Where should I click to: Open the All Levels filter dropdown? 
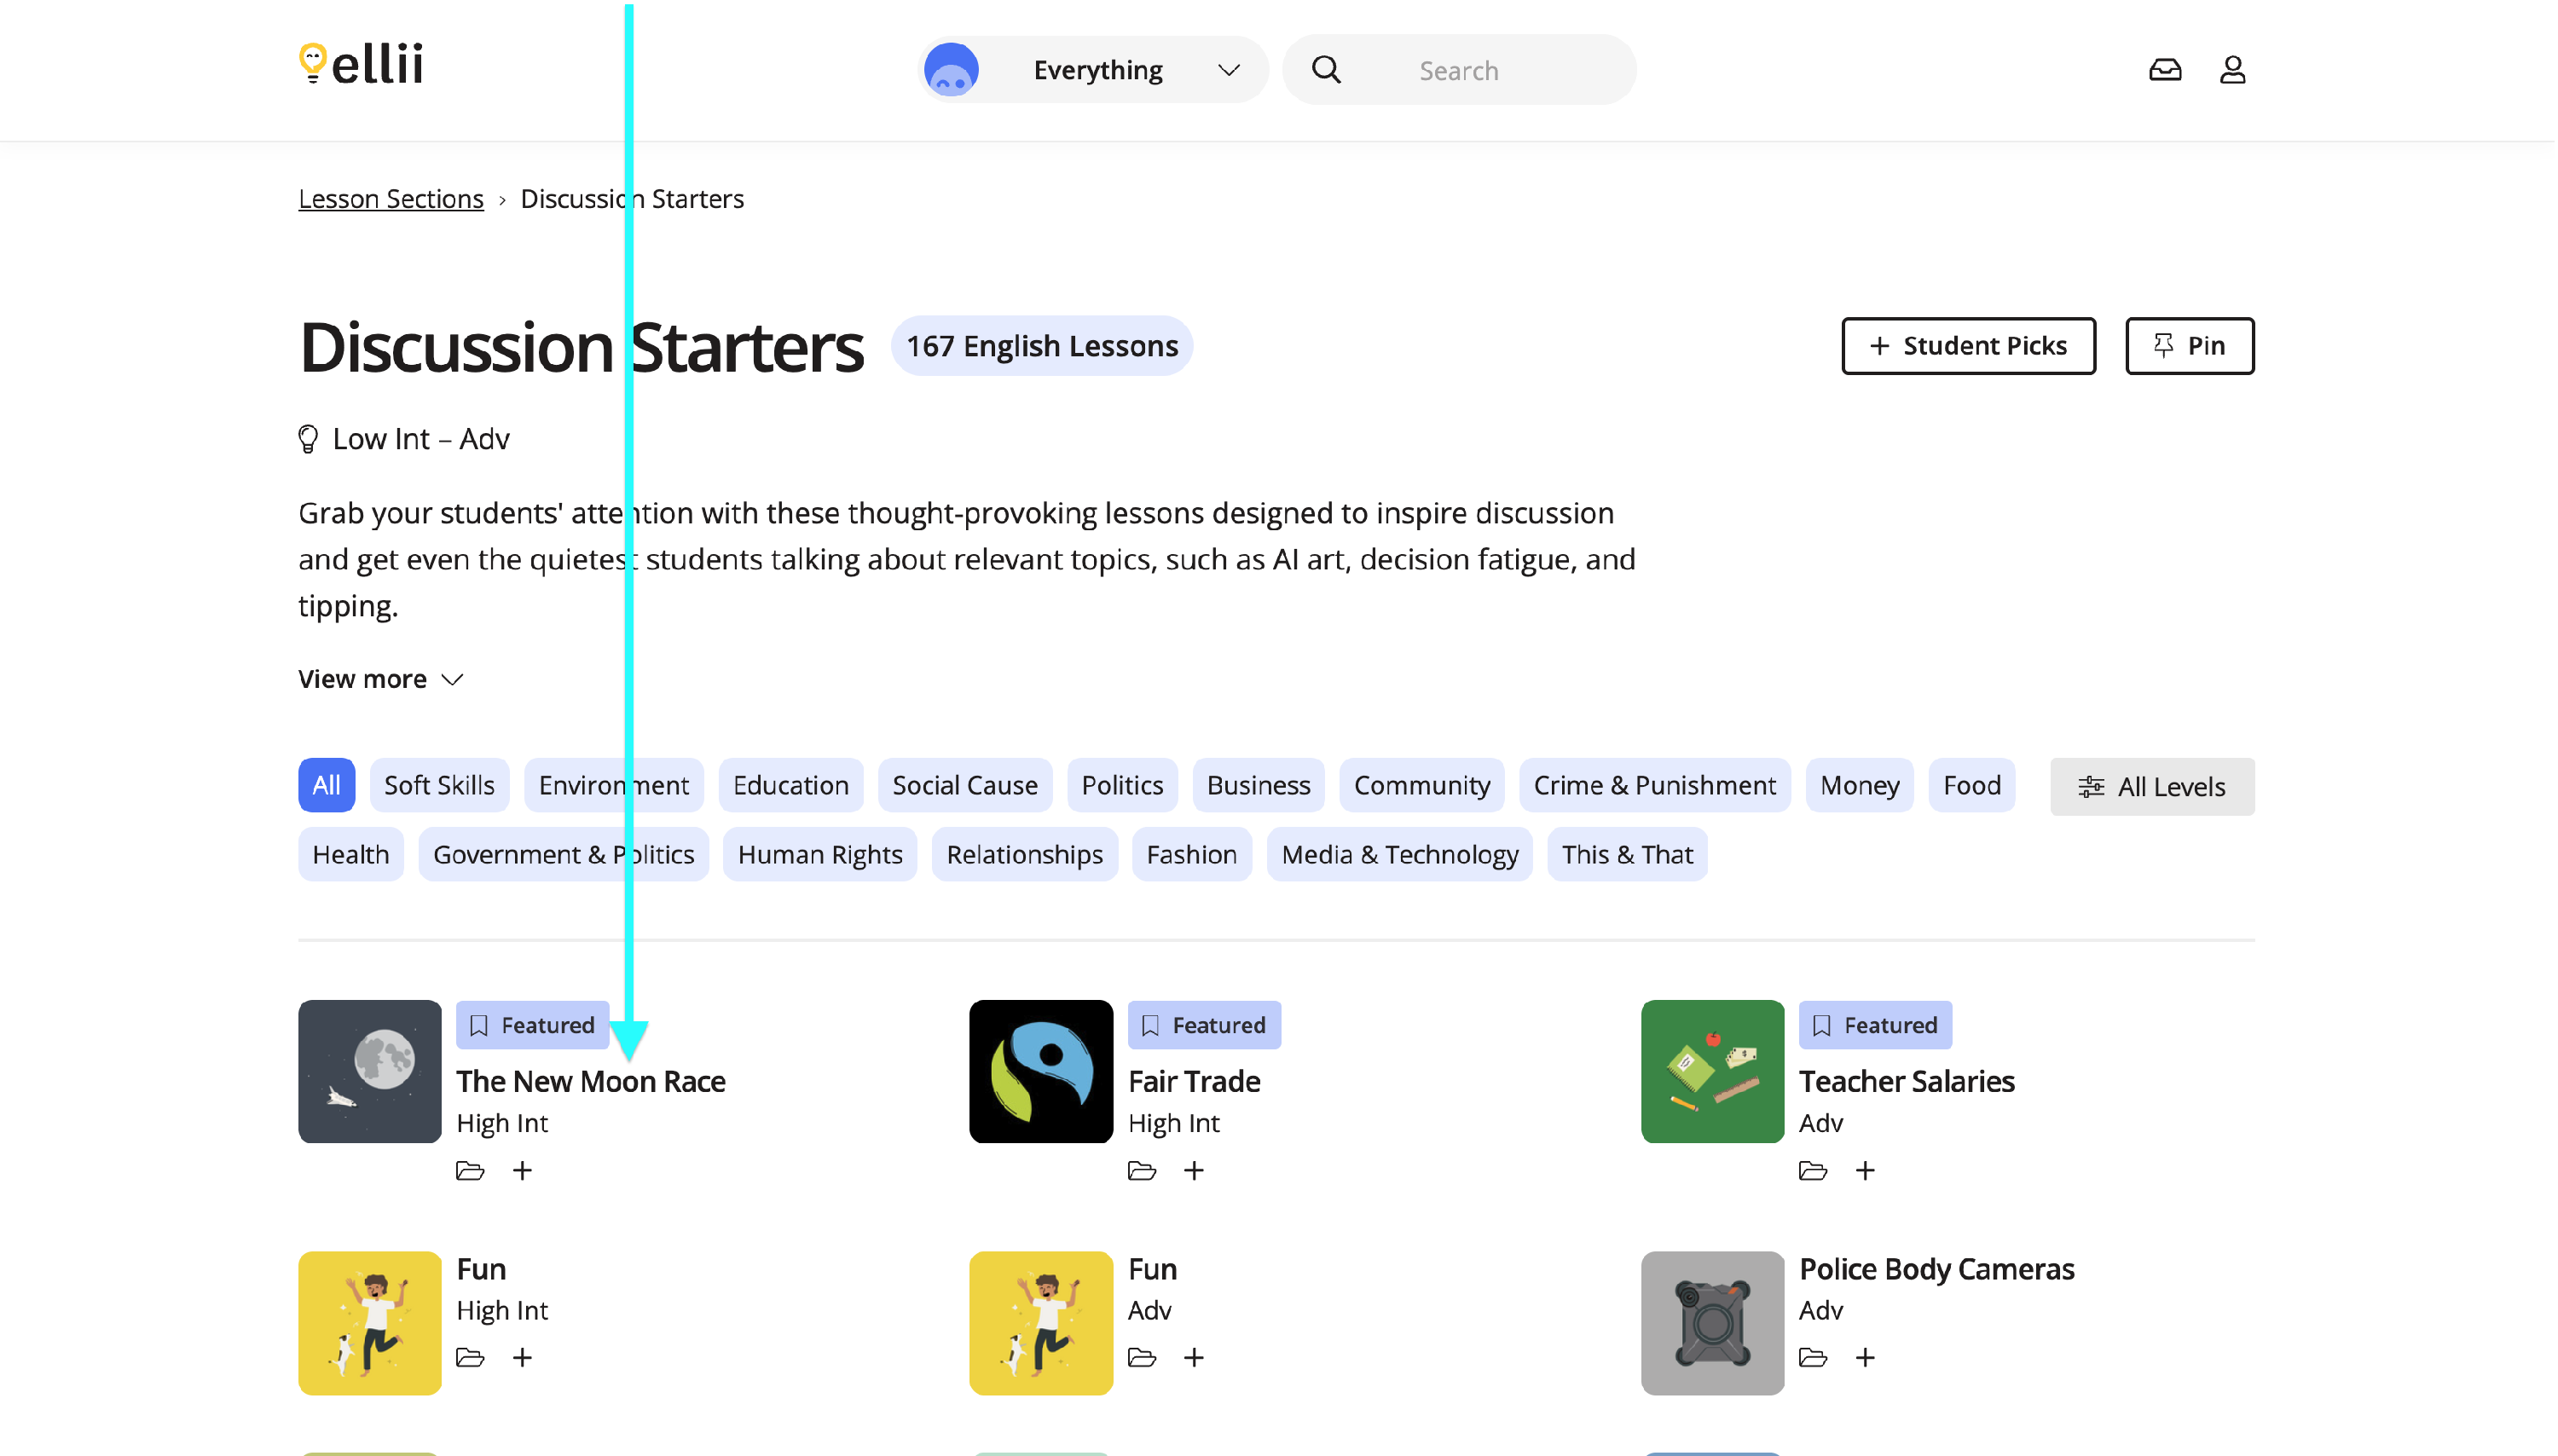pos(2152,787)
